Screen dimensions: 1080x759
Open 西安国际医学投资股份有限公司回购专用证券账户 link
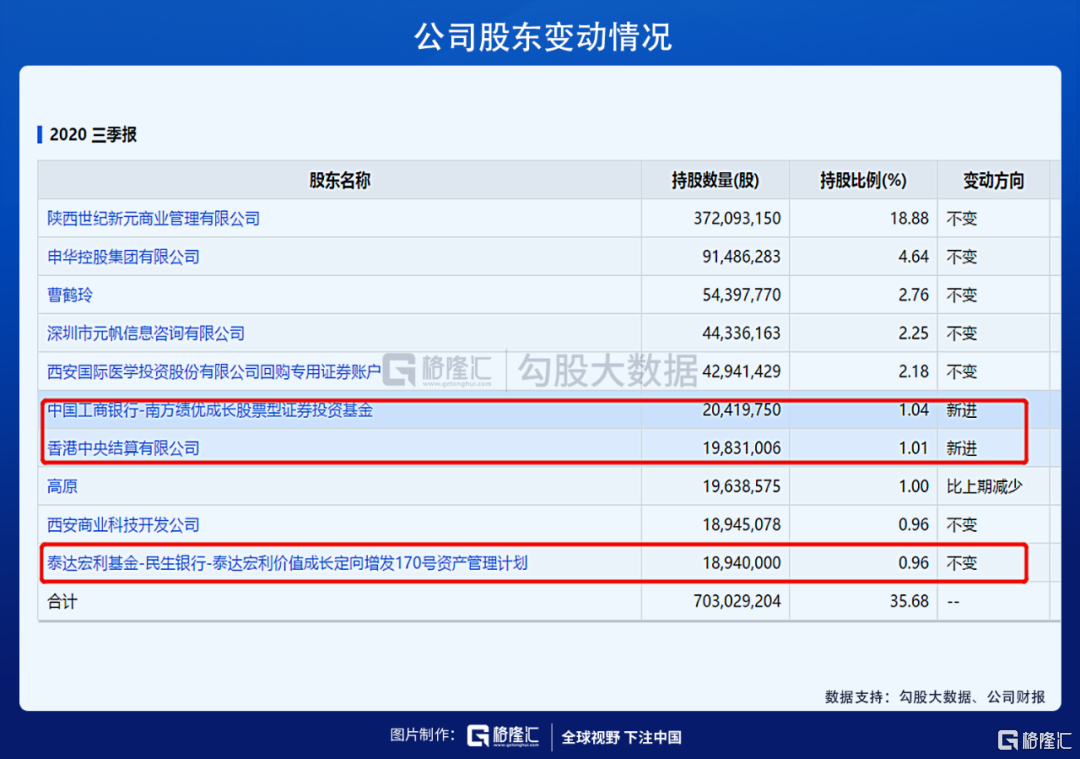[x=214, y=372]
